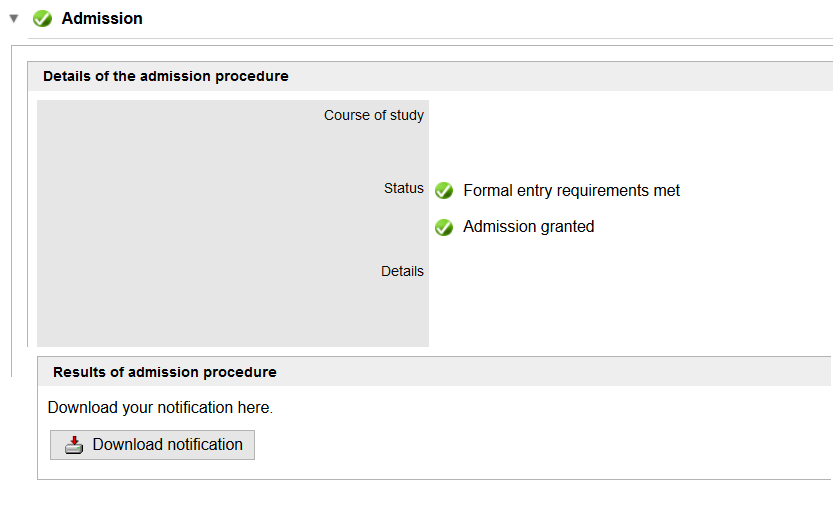Click the checkmark icon for Formal entry requirements

(x=444, y=191)
